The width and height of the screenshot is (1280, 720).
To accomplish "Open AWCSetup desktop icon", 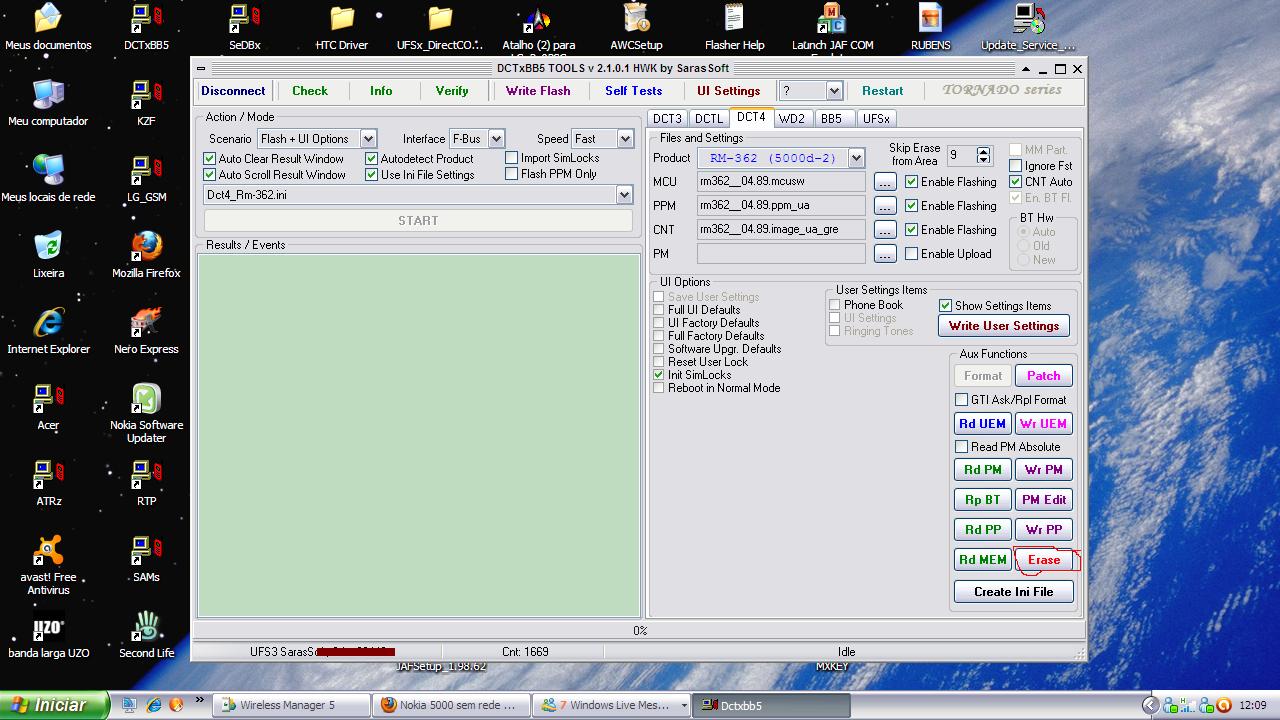I will 636,27.
